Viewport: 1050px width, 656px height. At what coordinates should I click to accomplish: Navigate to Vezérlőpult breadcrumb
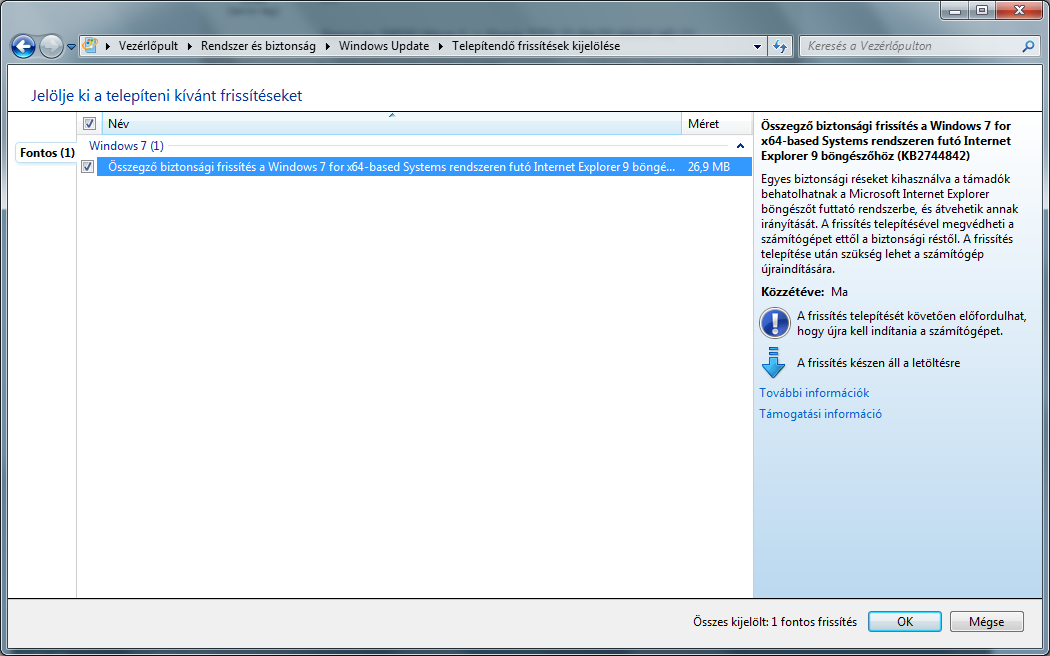click(x=149, y=46)
